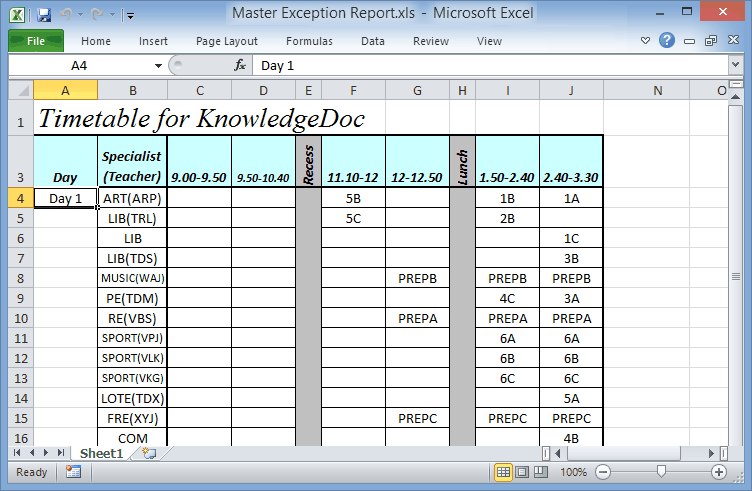The image size is (752, 491).
Task: Insert a new worksheet via tab icon
Action: 149,453
